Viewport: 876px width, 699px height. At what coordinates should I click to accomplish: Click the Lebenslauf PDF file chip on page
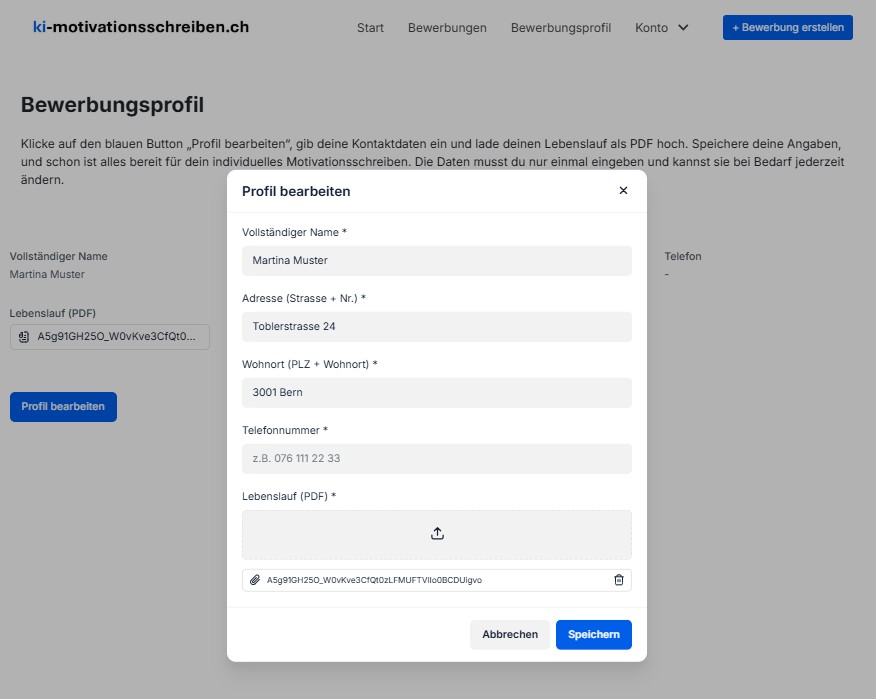click(110, 337)
